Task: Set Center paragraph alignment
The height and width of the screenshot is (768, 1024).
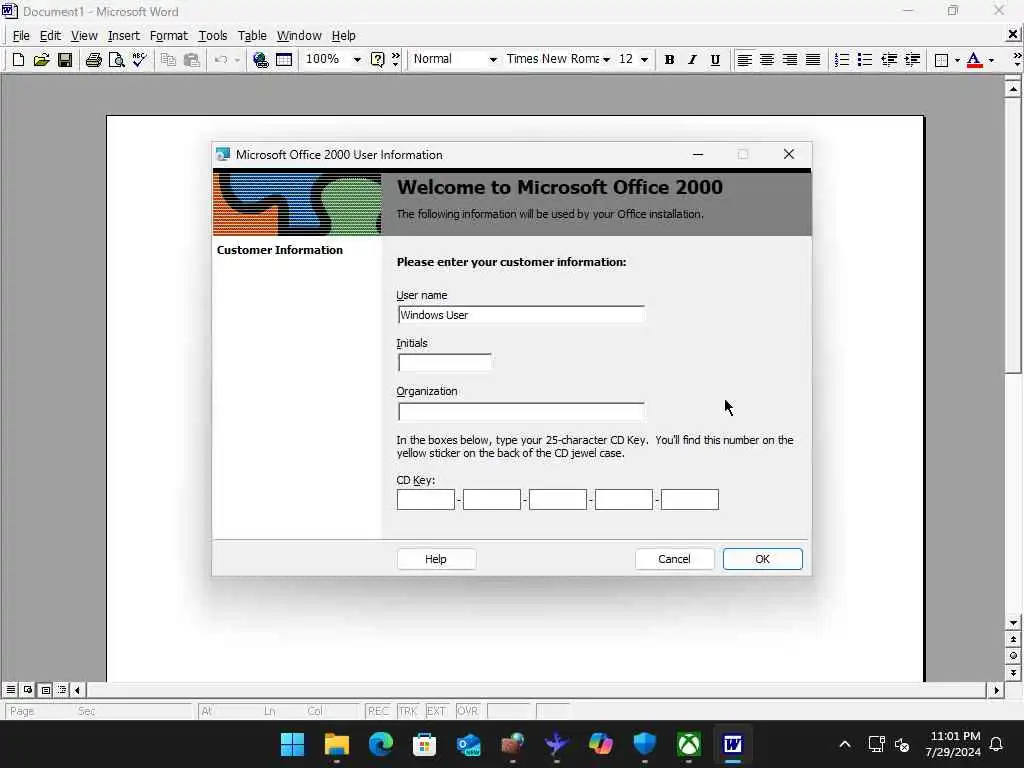Action: [x=767, y=60]
